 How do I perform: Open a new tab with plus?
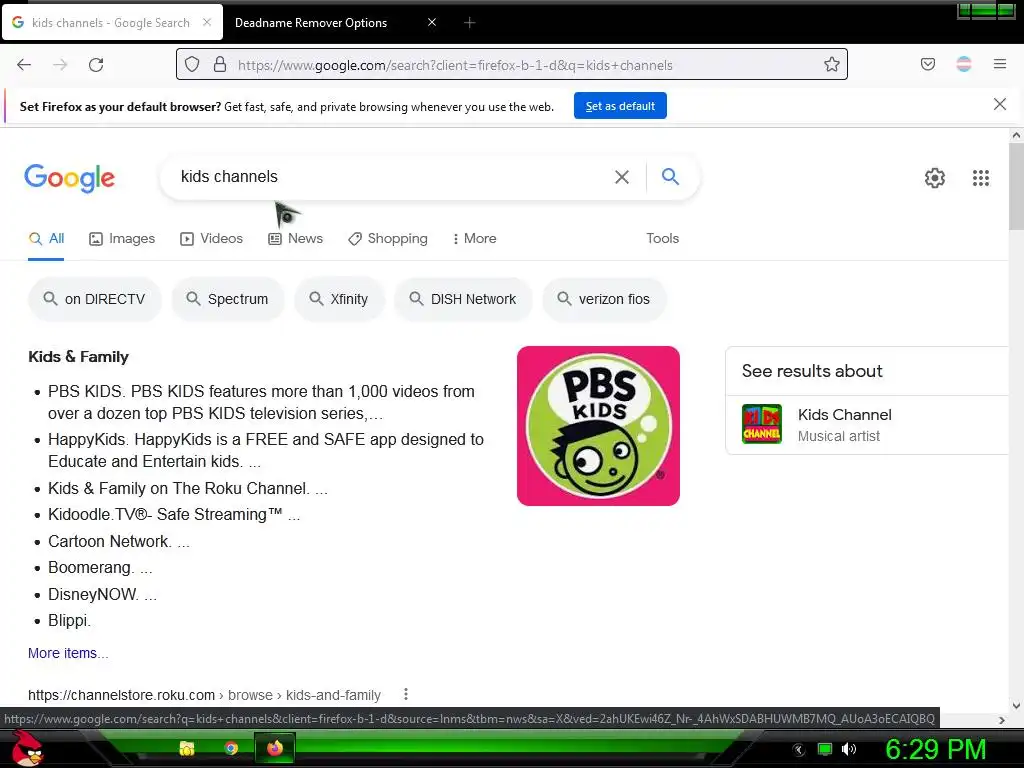[x=469, y=23]
